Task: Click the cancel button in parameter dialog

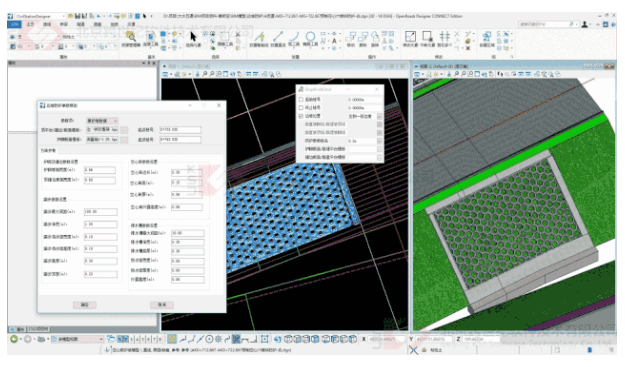Action: pos(162,305)
